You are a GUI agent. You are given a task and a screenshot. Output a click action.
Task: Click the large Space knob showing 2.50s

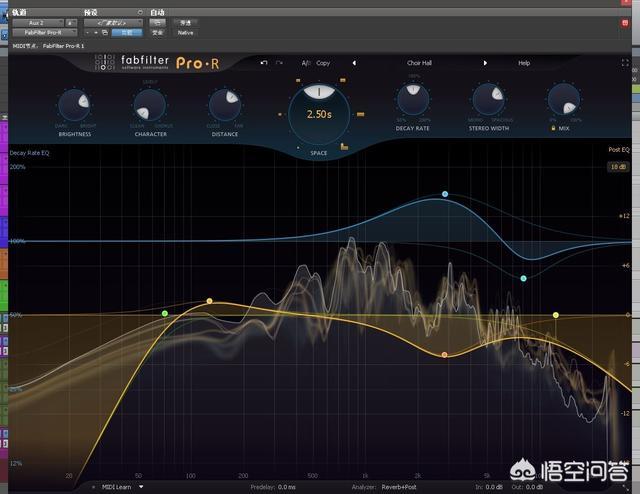pyautogui.click(x=319, y=114)
